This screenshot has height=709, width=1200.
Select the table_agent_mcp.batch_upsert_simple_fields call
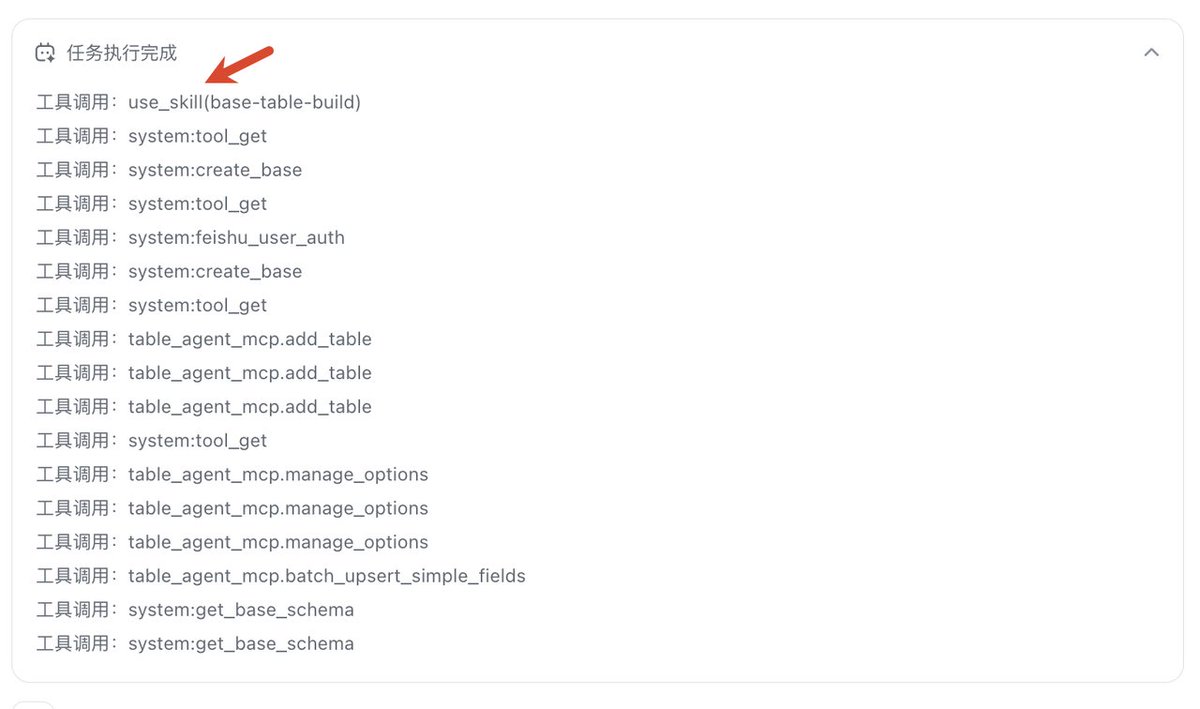click(281, 576)
